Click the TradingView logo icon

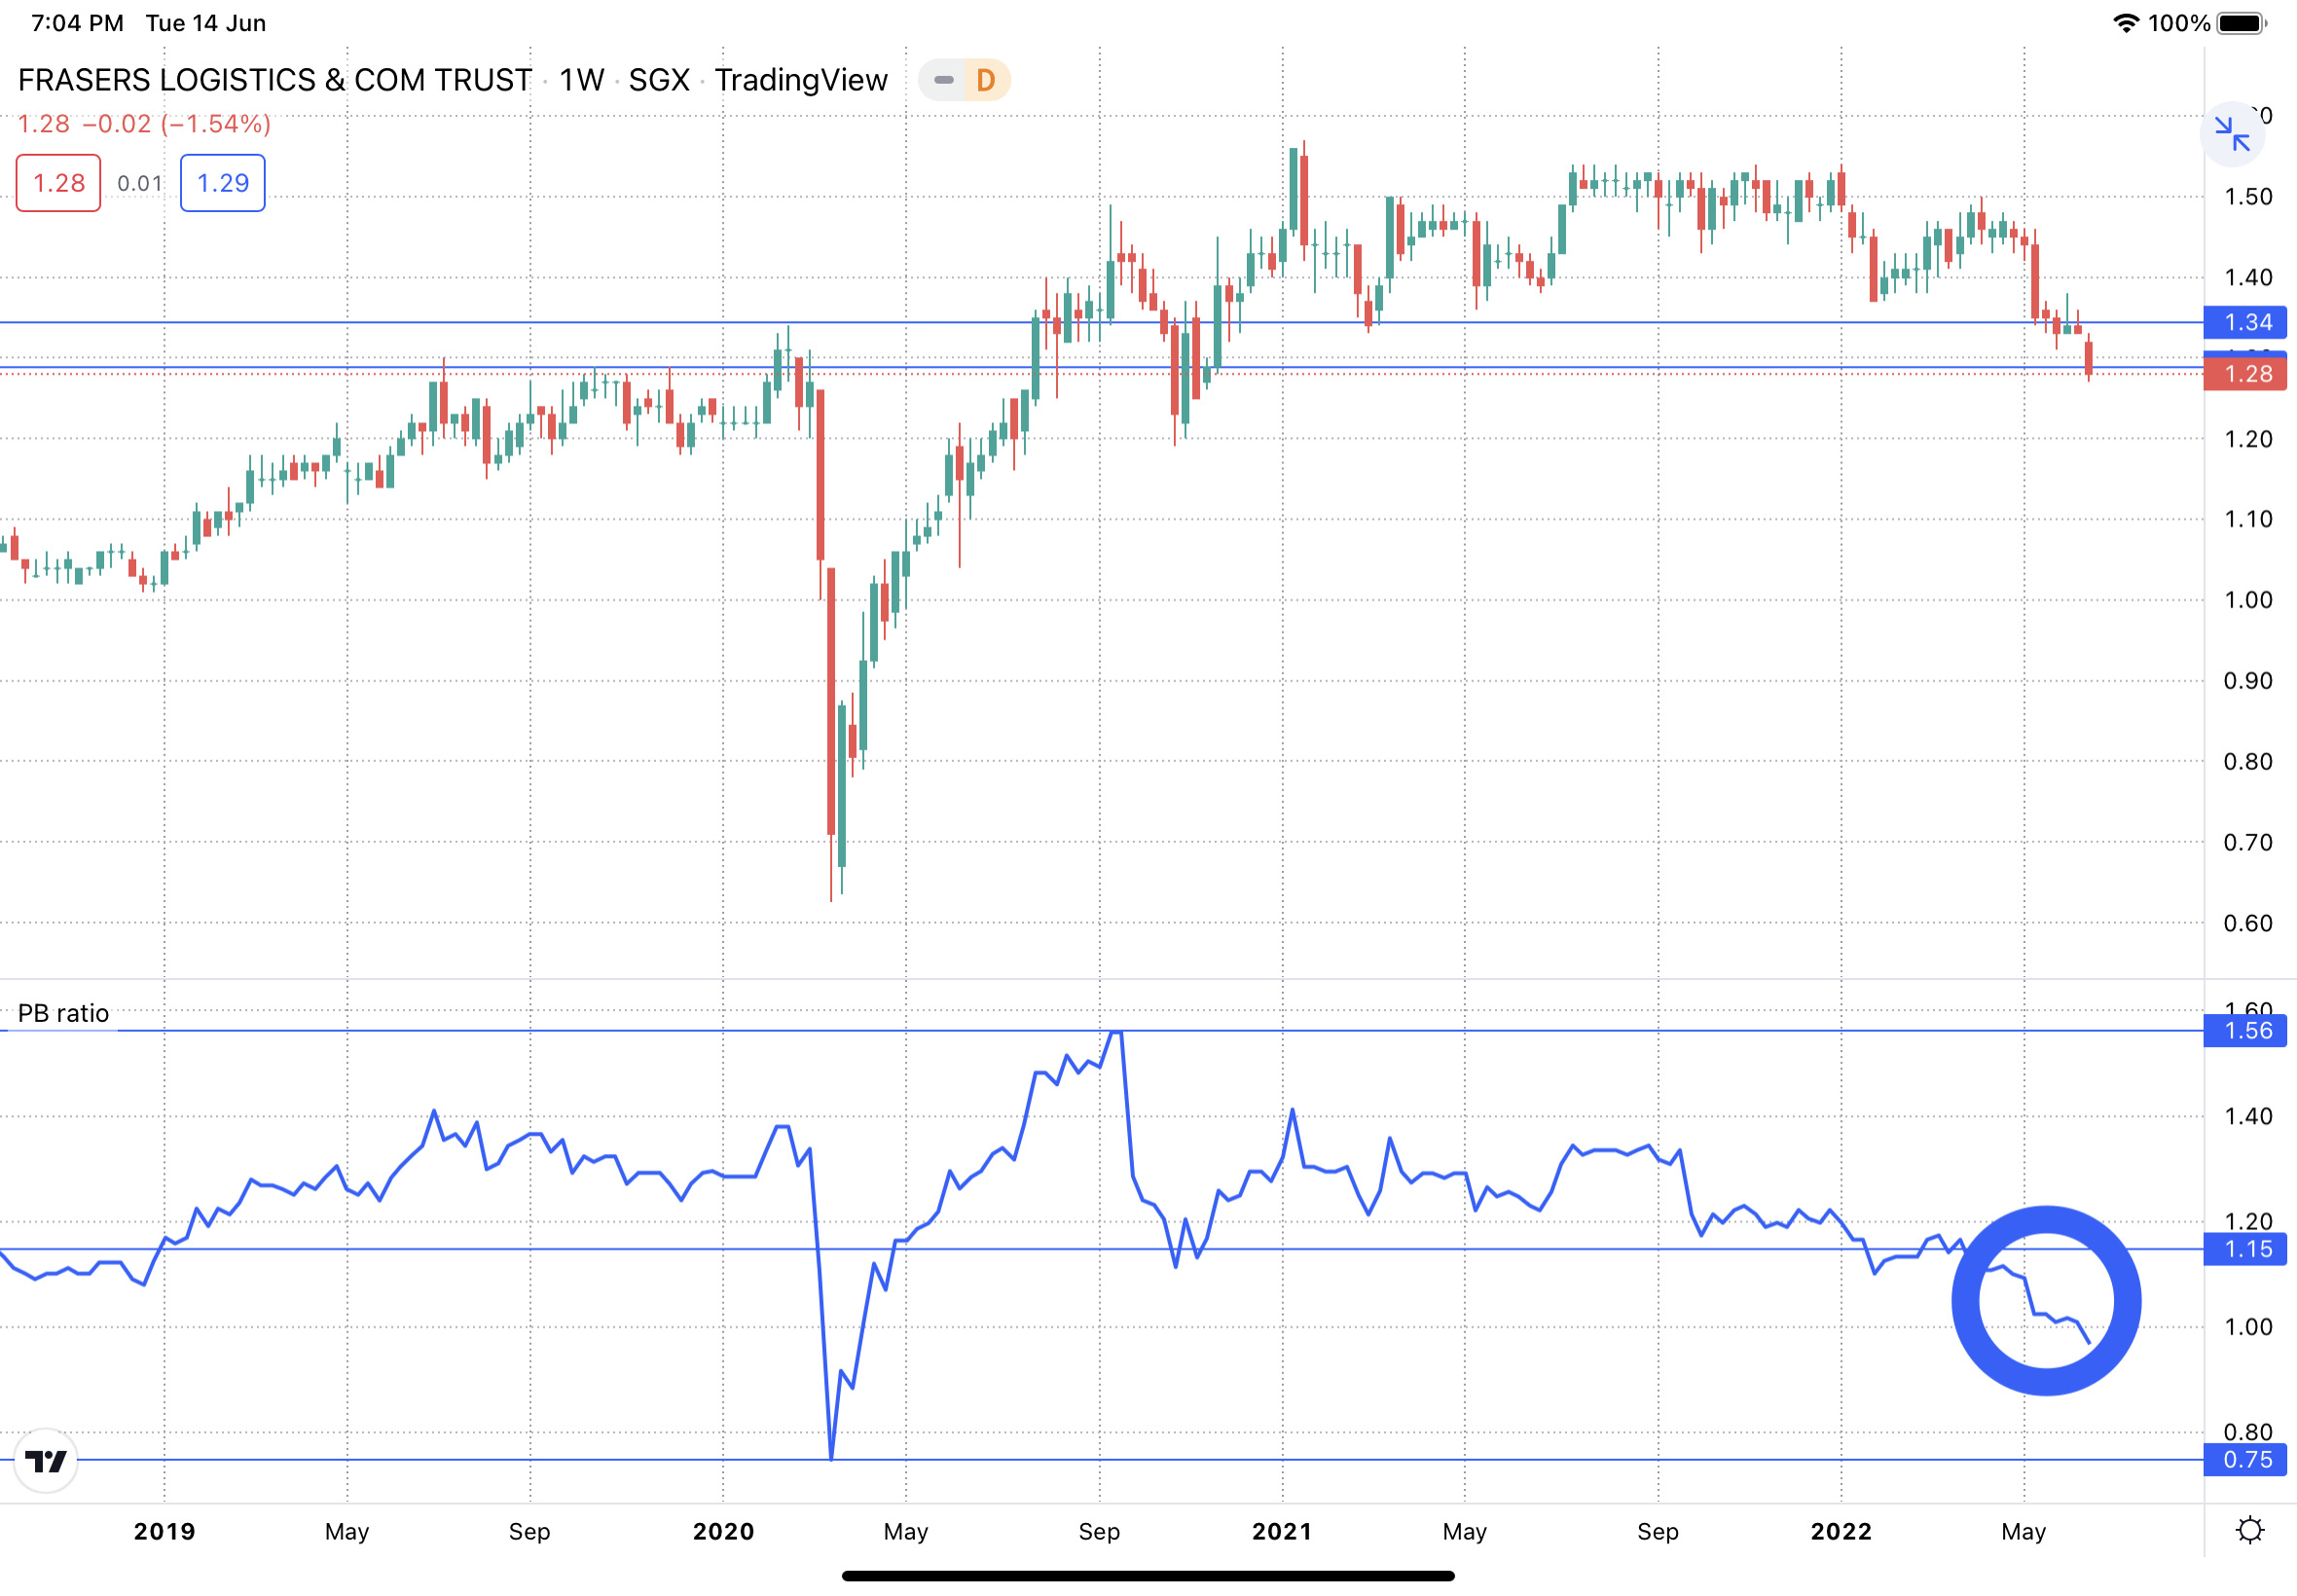(45, 1462)
